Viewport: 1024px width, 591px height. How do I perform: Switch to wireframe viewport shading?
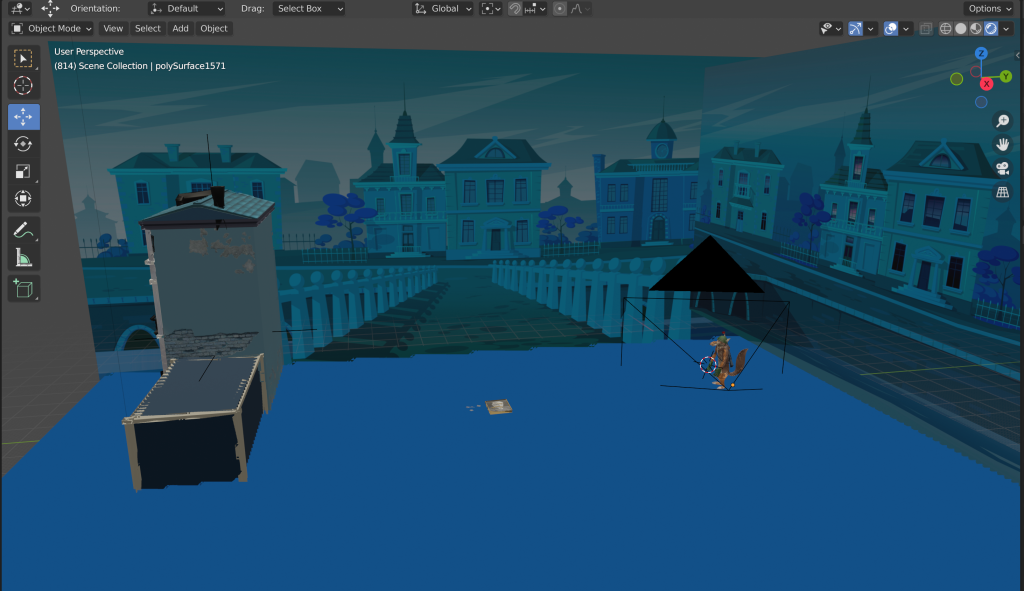[945, 29]
